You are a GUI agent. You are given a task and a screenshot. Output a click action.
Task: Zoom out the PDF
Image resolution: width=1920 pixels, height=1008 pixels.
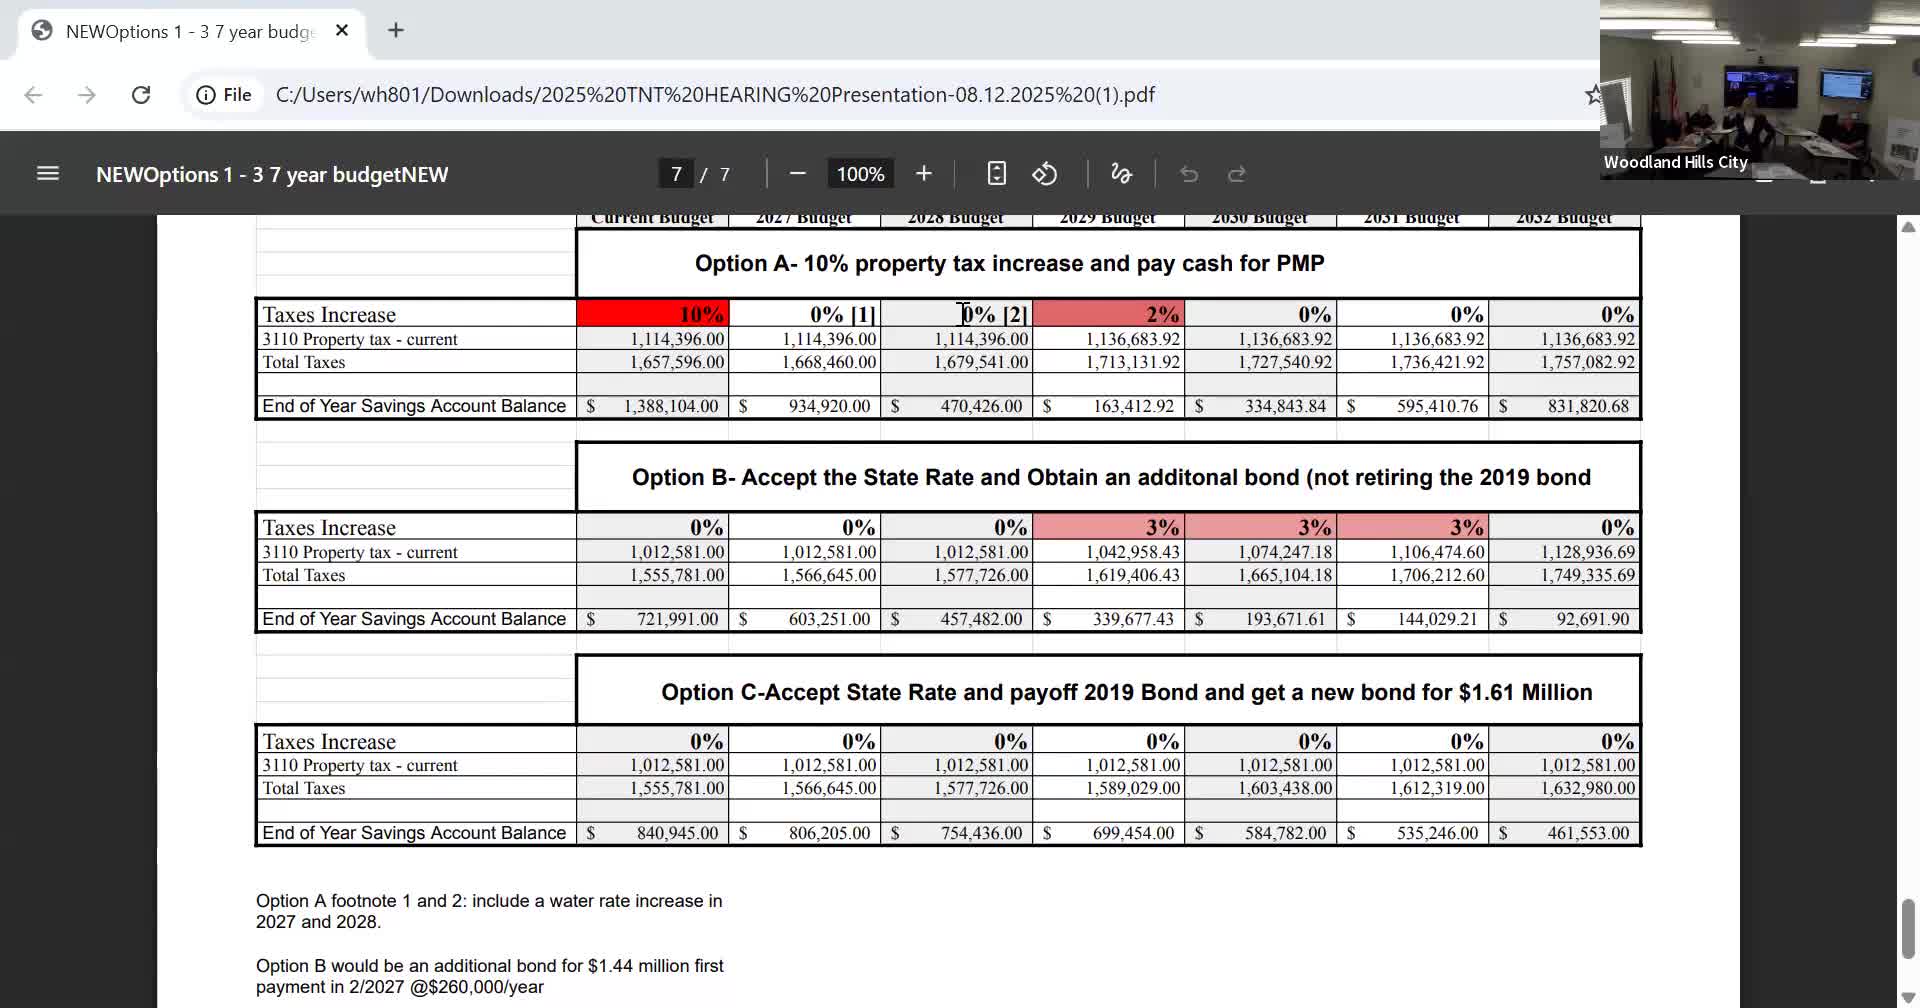(797, 174)
